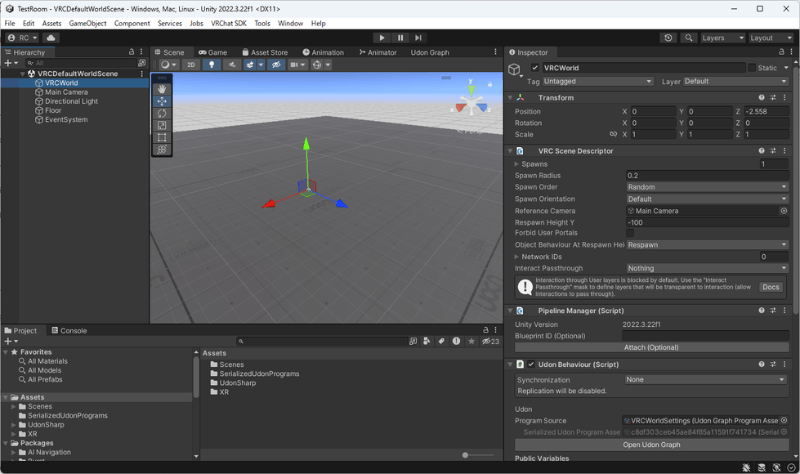Screen dimensions: 800x474
Task: Click the Step frame button
Action: coord(418,38)
